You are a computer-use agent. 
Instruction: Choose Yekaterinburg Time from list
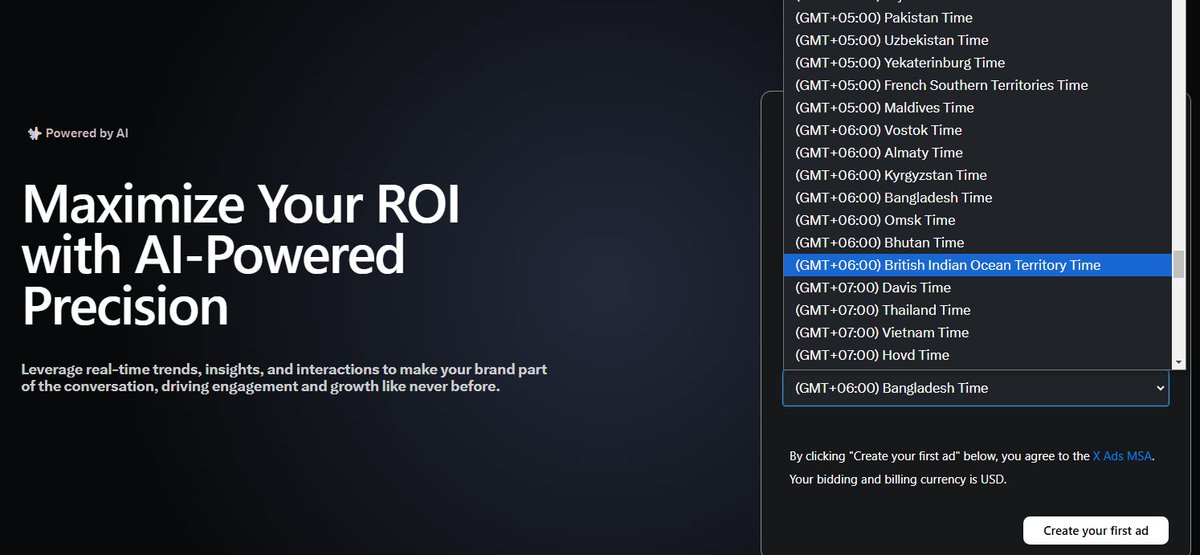[x=977, y=63]
